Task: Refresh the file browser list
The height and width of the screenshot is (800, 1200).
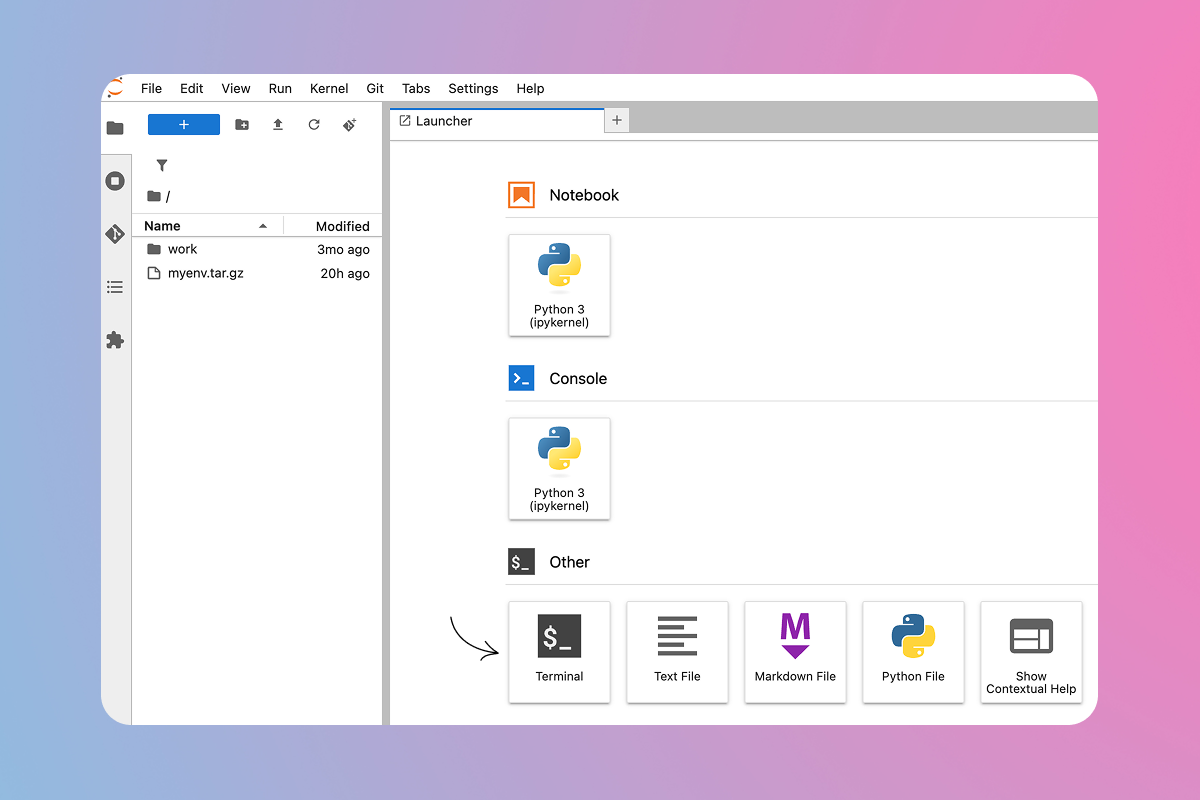Action: [x=314, y=124]
